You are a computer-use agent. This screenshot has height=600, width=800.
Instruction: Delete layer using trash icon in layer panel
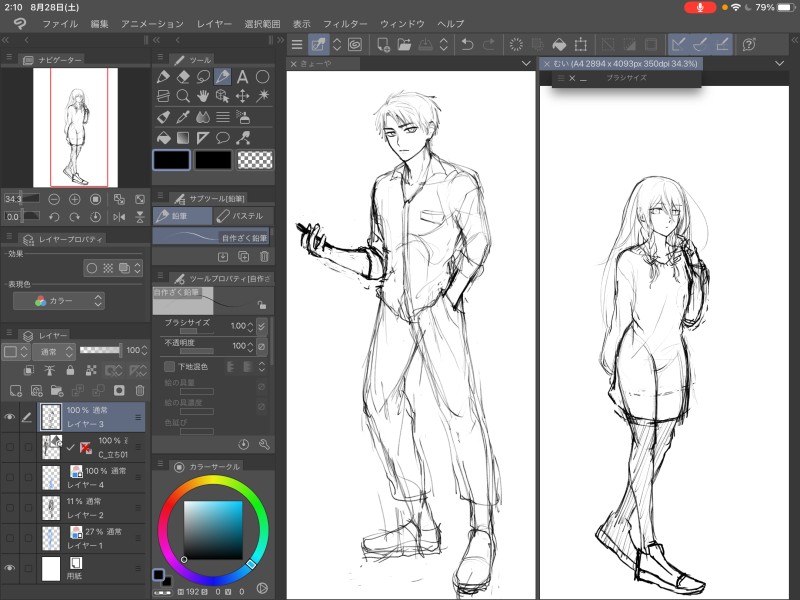coord(139,390)
